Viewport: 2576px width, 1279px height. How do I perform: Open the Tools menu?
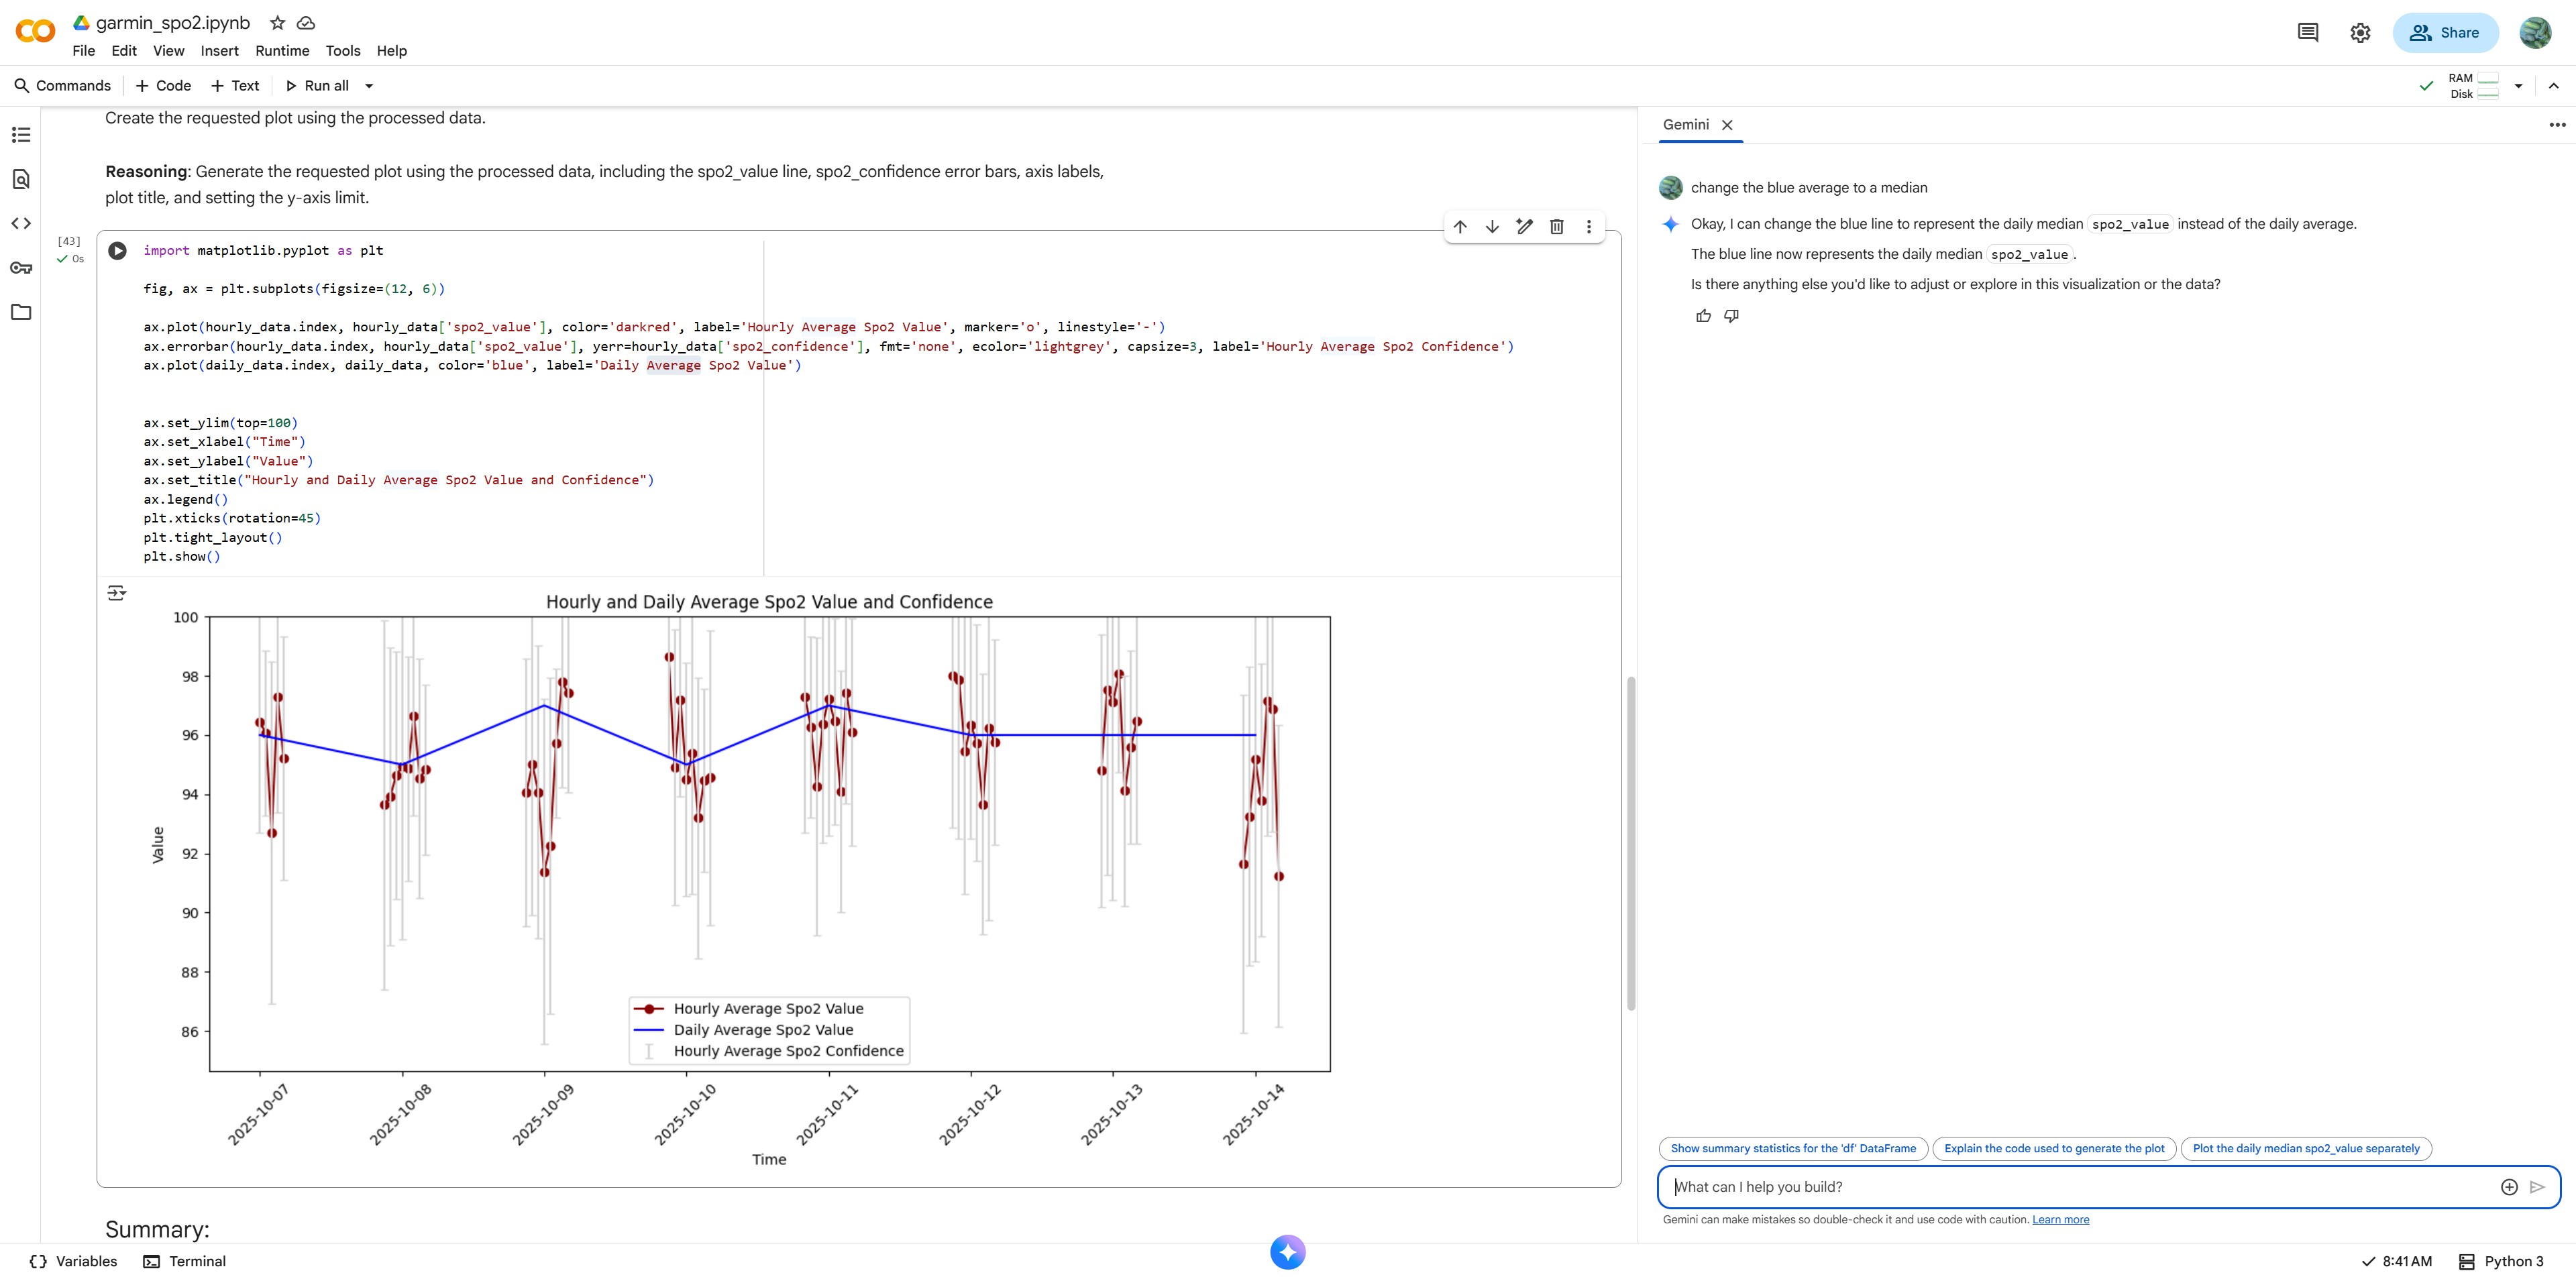(342, 51)
